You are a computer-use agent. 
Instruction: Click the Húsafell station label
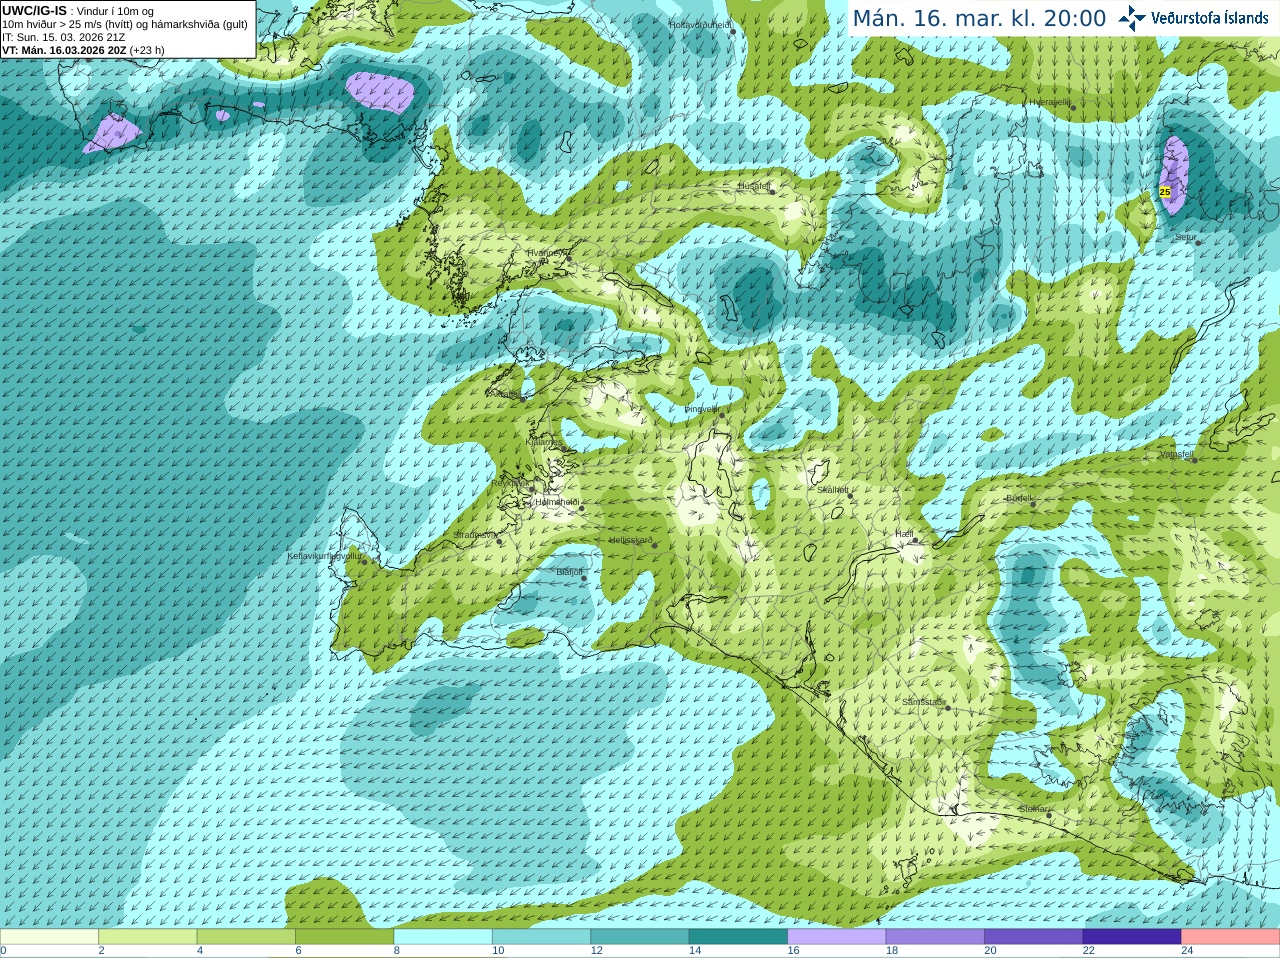(x=754, y=186)
